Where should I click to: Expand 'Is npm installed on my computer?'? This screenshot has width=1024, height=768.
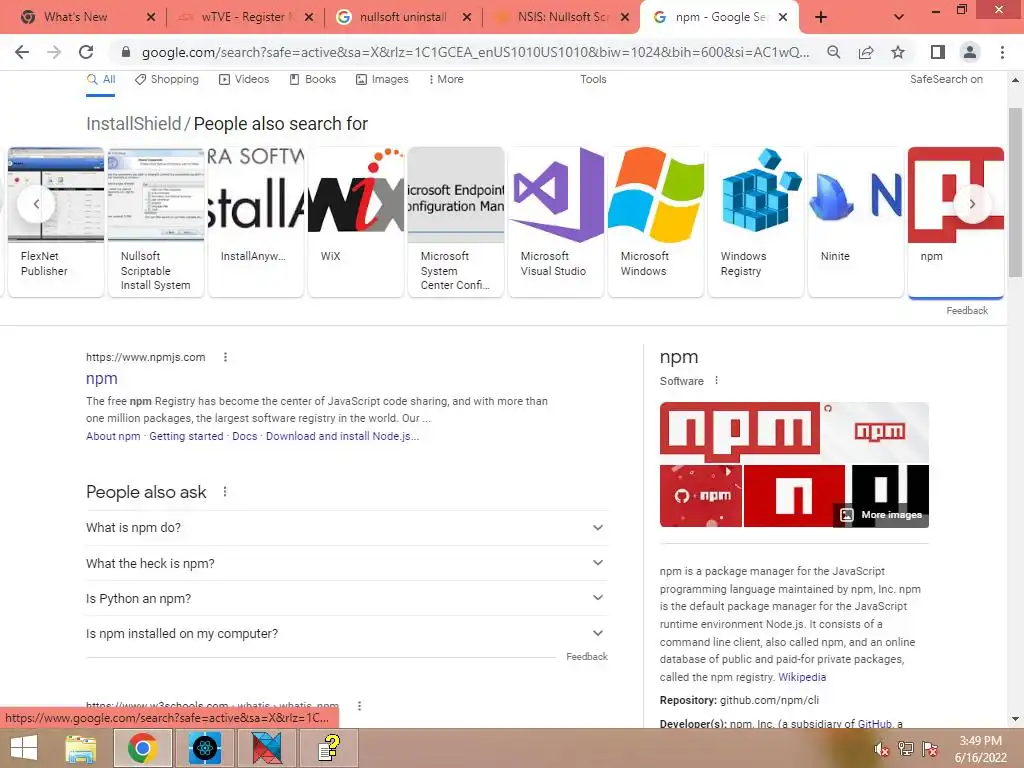(x=346, y=633)
